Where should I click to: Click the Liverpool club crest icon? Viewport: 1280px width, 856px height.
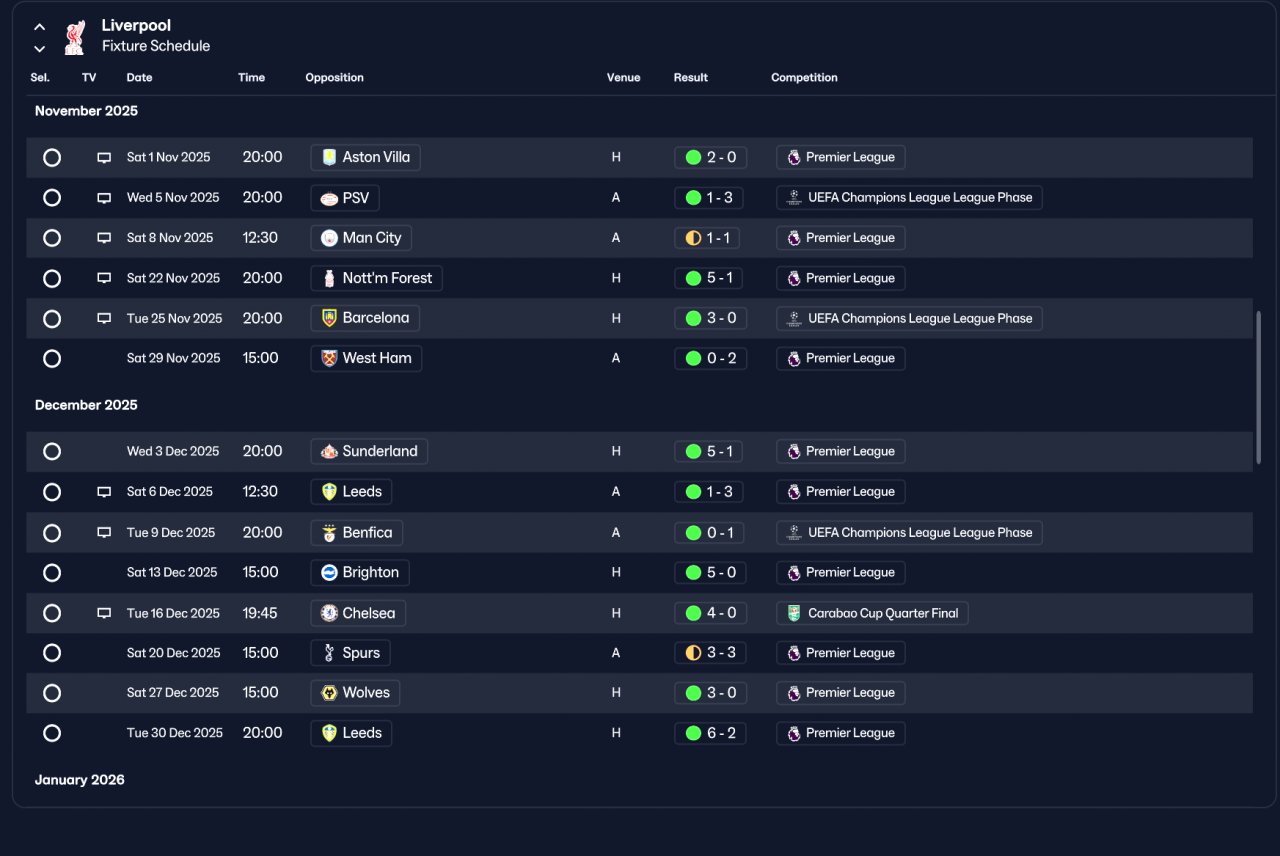74,38
